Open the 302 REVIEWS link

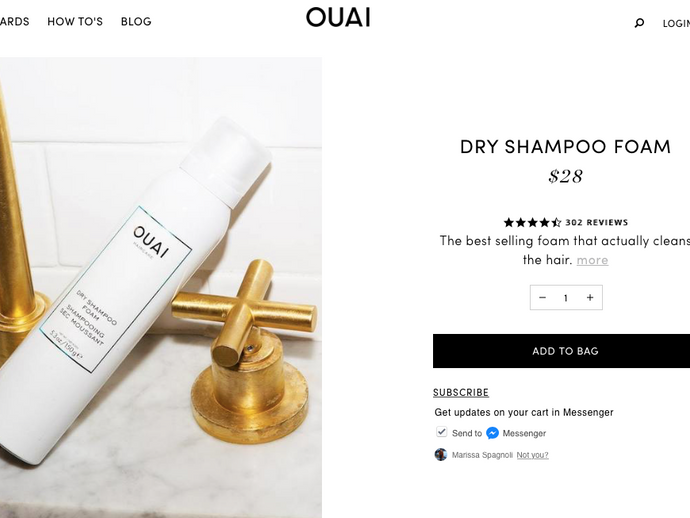click(x=596, y=222)
